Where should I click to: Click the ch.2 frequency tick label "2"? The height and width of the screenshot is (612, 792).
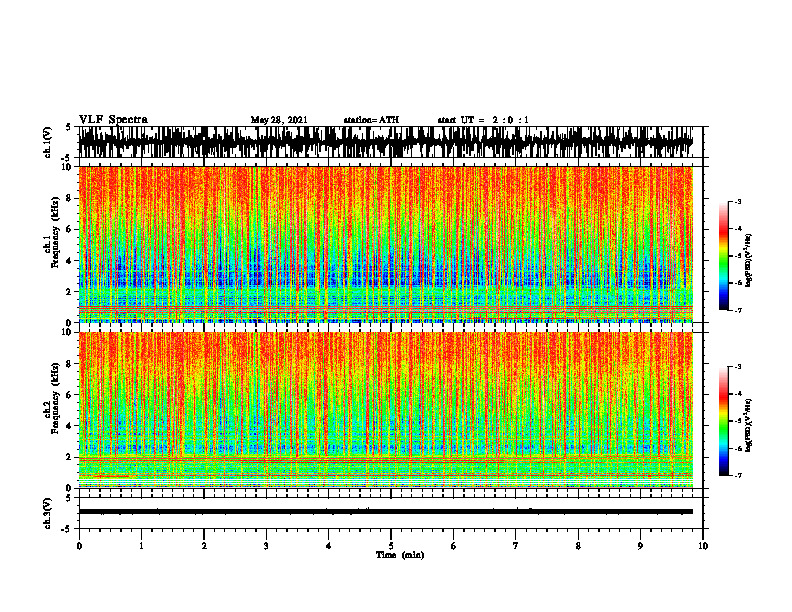(x=69, y=457)
